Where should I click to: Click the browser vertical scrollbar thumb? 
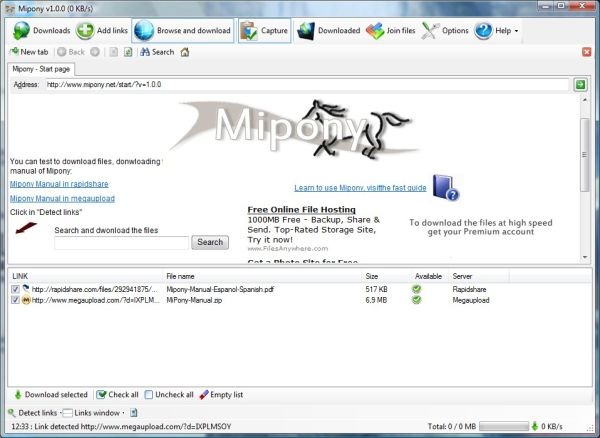pyautogui.click(x=585, y=155)
